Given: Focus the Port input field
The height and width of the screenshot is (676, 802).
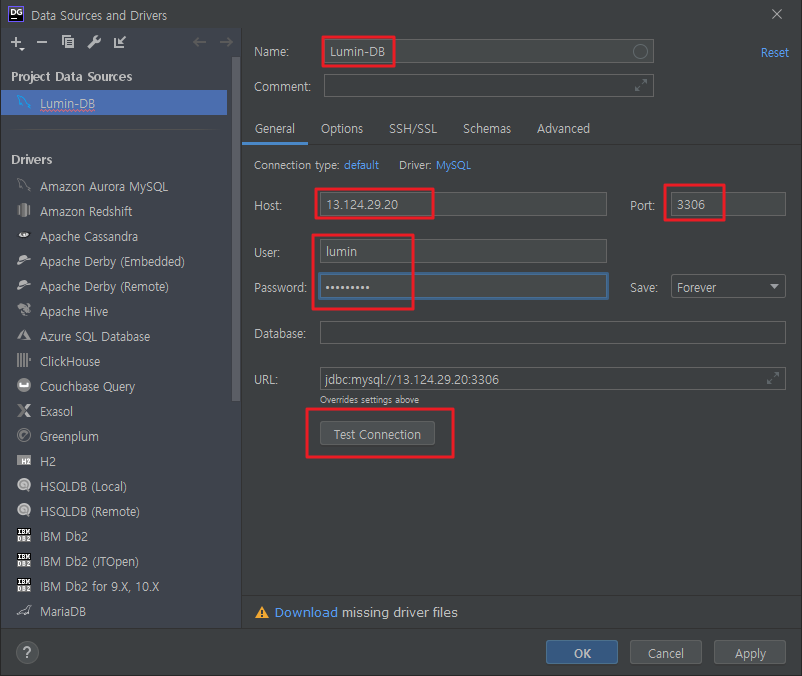Looking at the screenshot, I should pyautogui.click(x=728, y=205).
